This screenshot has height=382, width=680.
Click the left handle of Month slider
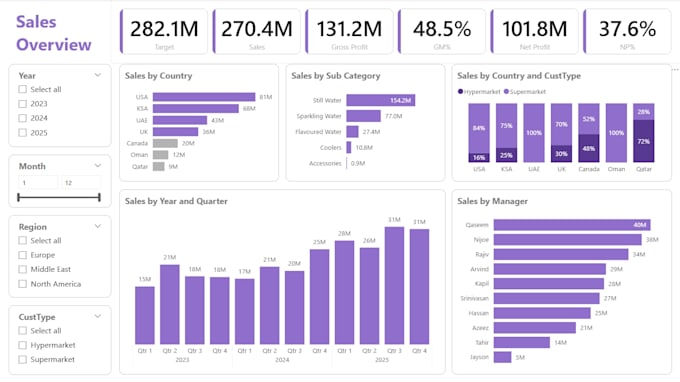click(18, 197)
